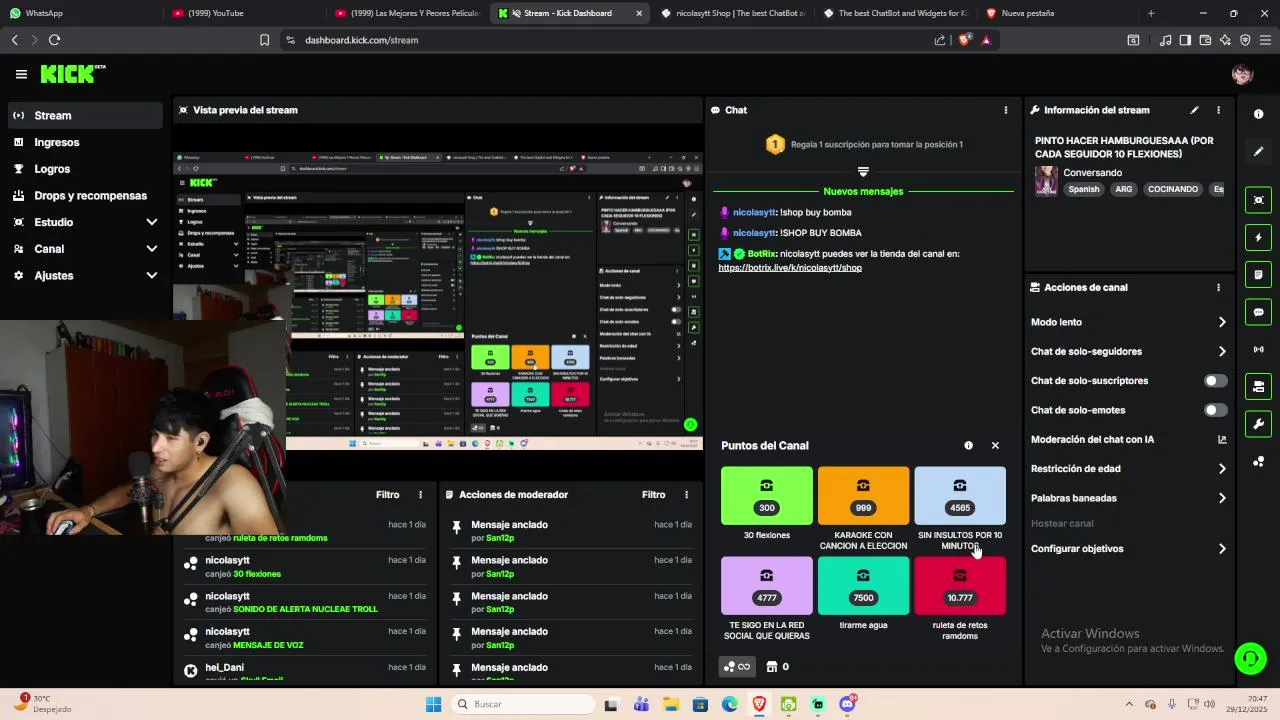1280x720 pixels.
Task: Open File Explorer from the taskbar
Action: (x=670, y=704)
